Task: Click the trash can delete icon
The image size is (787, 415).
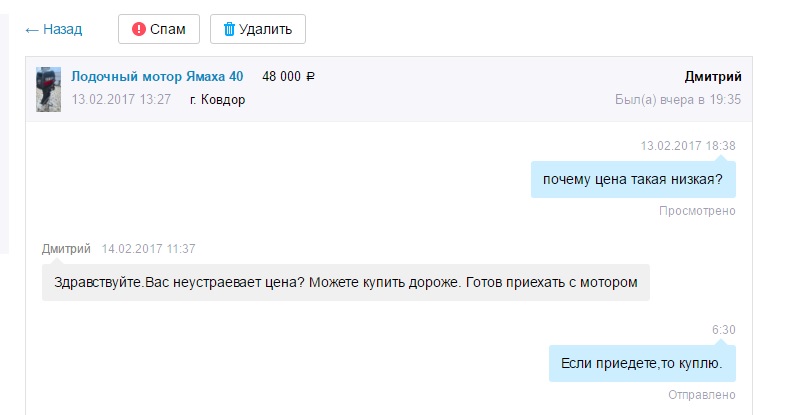Action: [229, 29]
